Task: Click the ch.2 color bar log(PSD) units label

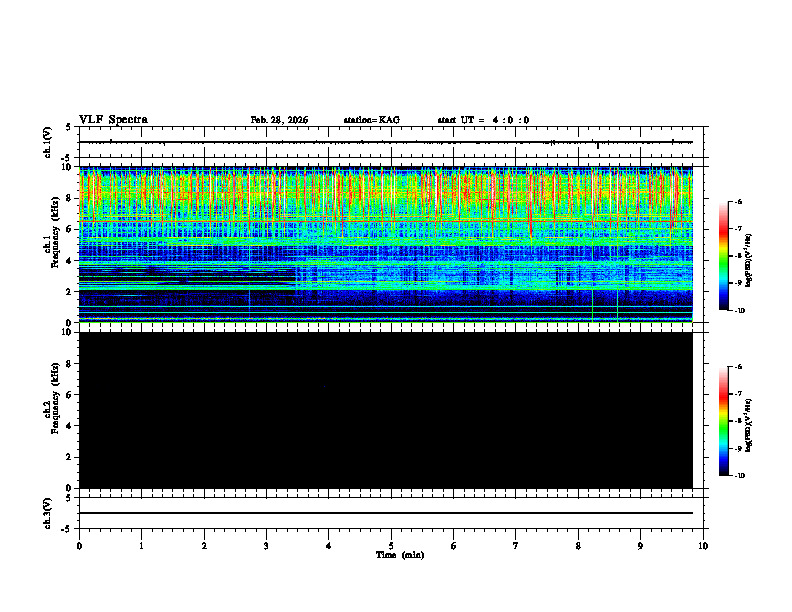Action: [749, 425]
